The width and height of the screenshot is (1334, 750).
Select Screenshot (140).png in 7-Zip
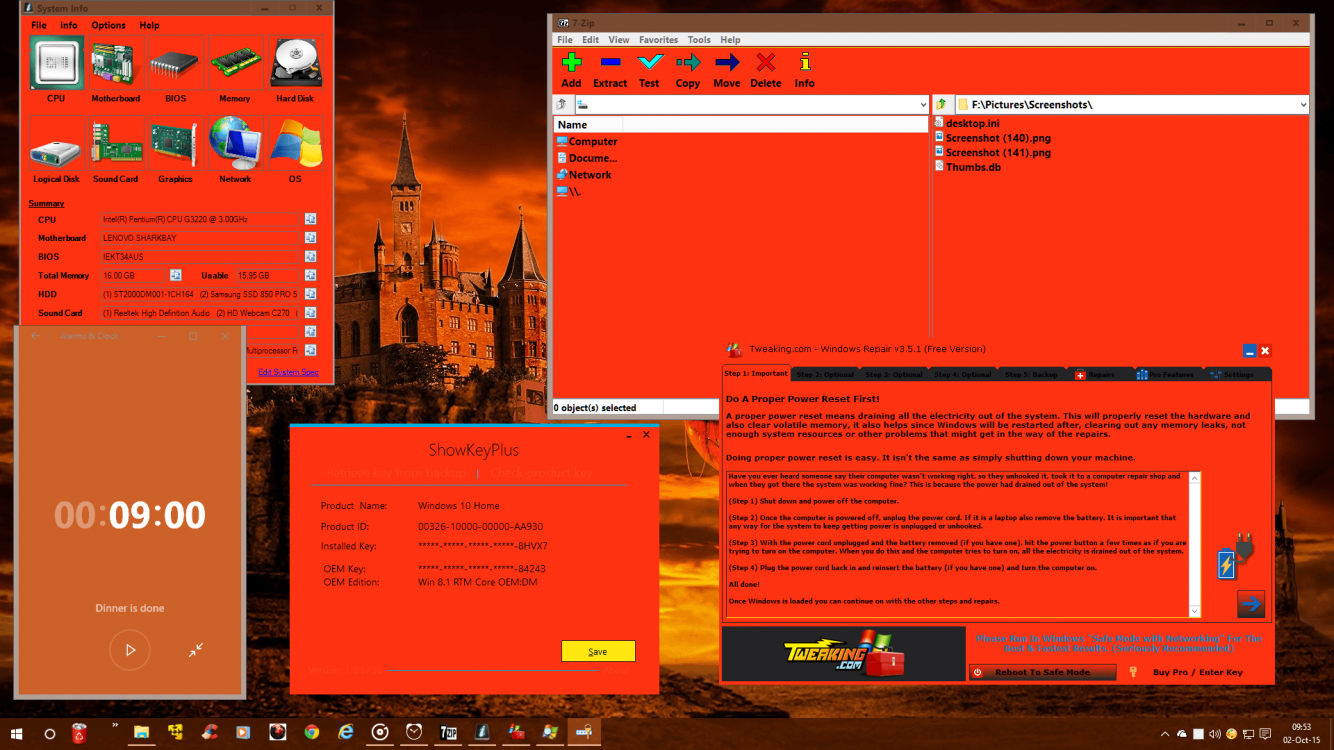tap(993, 138)
